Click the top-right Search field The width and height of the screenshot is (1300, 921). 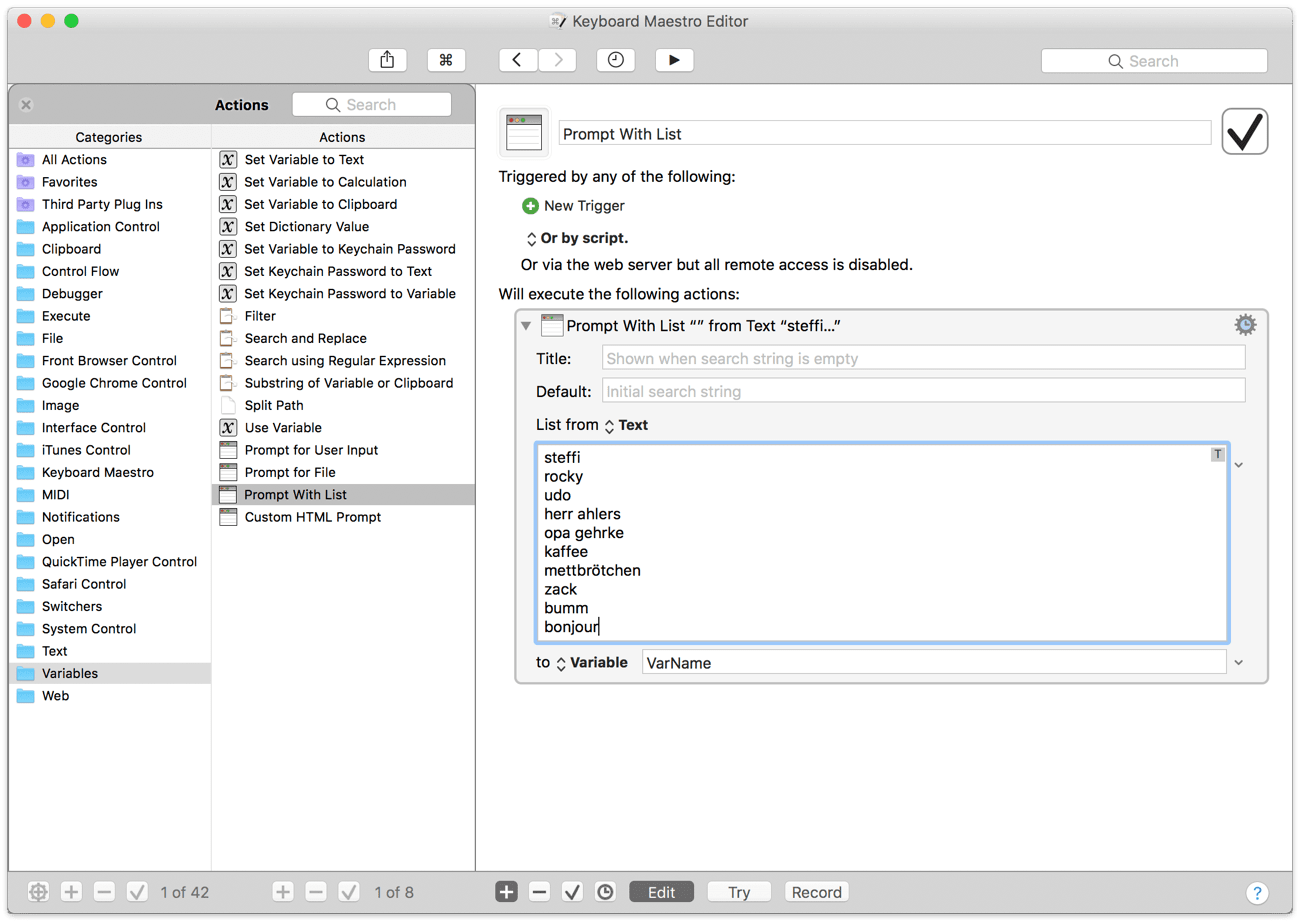(1154, 61)
